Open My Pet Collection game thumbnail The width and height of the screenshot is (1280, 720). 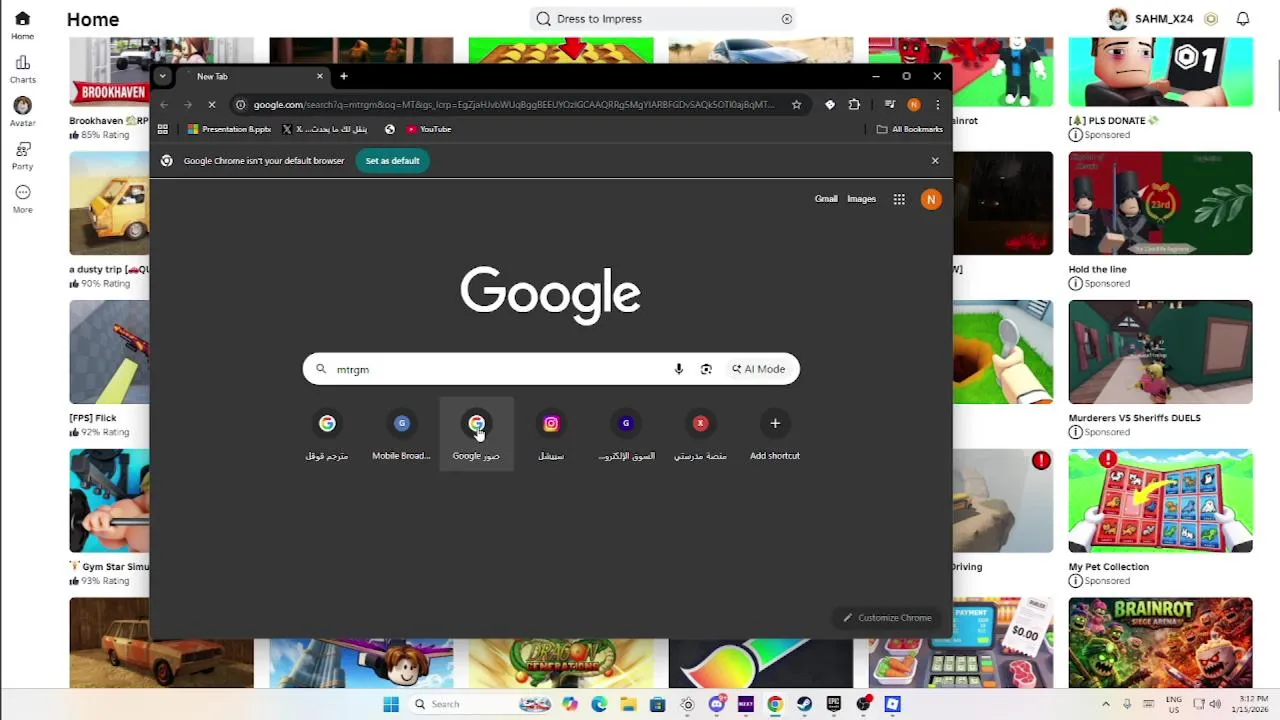click(x=1160, y=500)
